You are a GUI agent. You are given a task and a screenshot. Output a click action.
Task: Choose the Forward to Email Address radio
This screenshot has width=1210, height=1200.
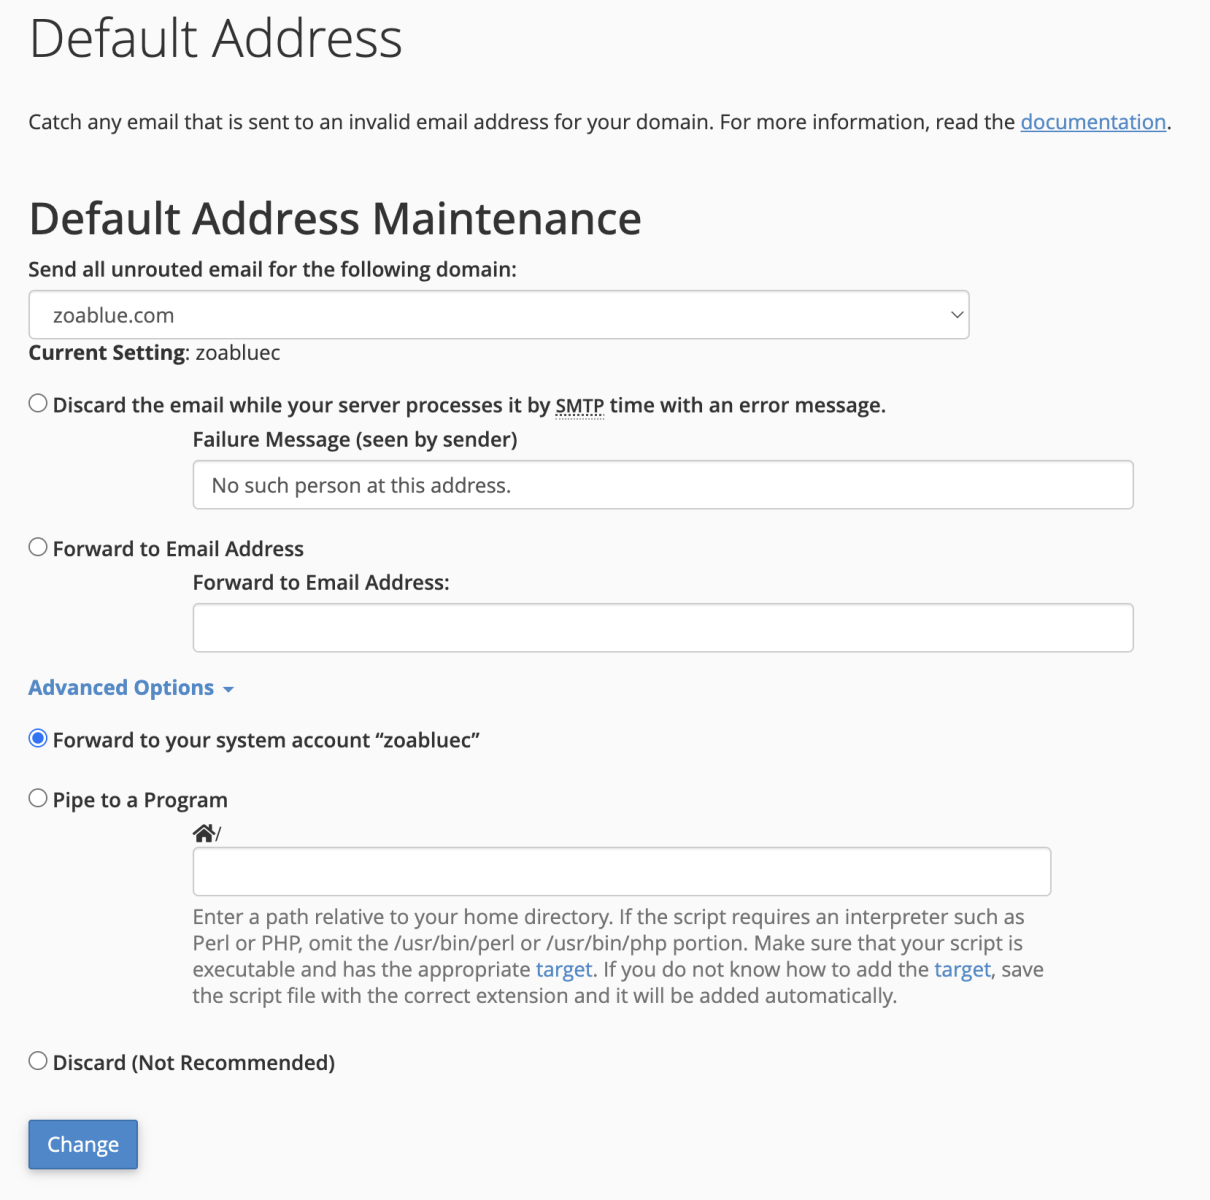[38, 547]
